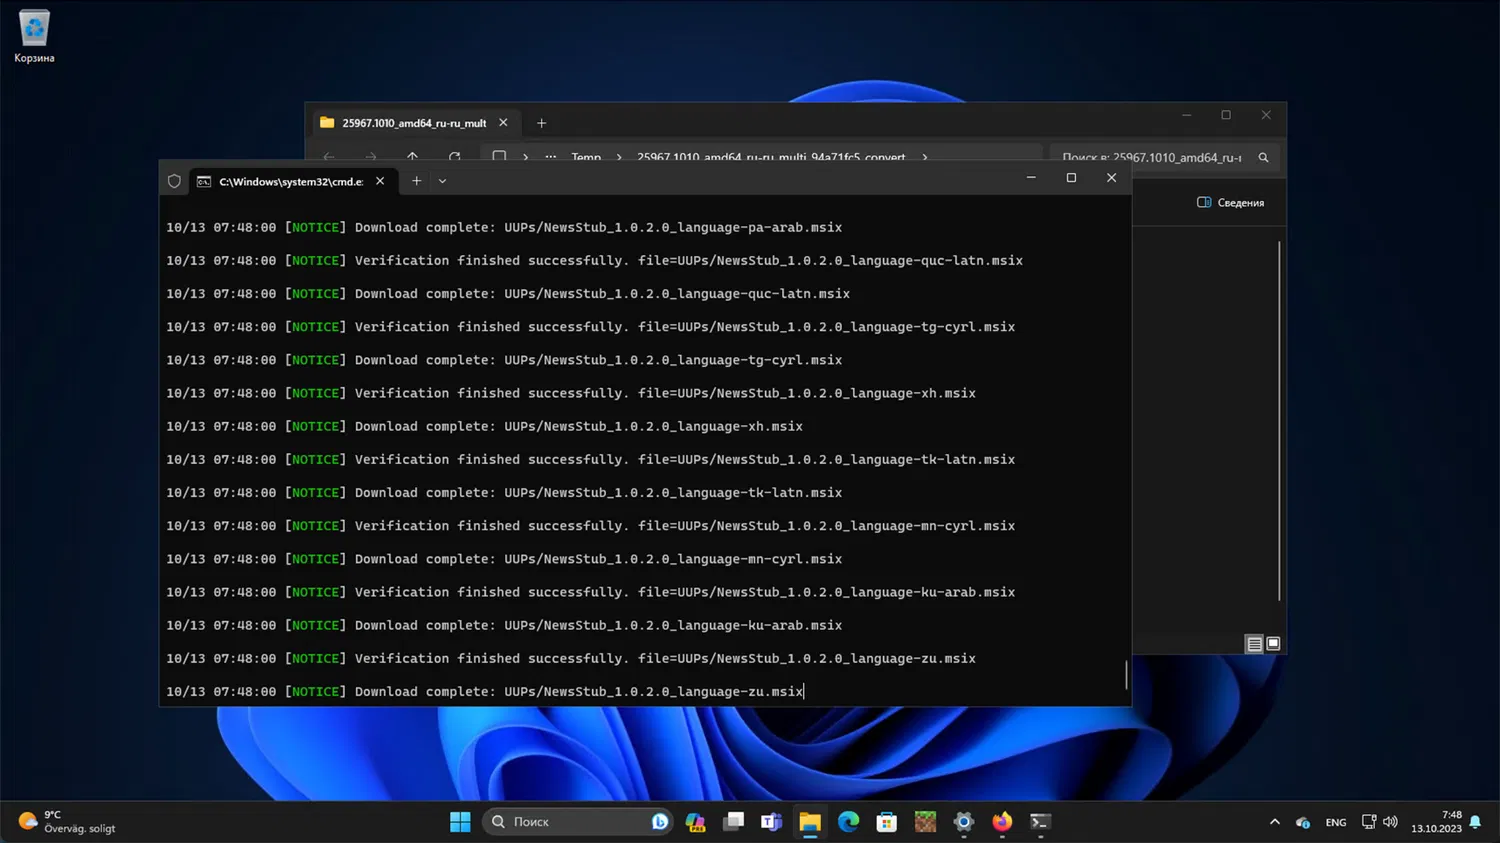Switch Explorer to details list view
This screenshot has height=843, width=1500.
tap(1254, 644)
